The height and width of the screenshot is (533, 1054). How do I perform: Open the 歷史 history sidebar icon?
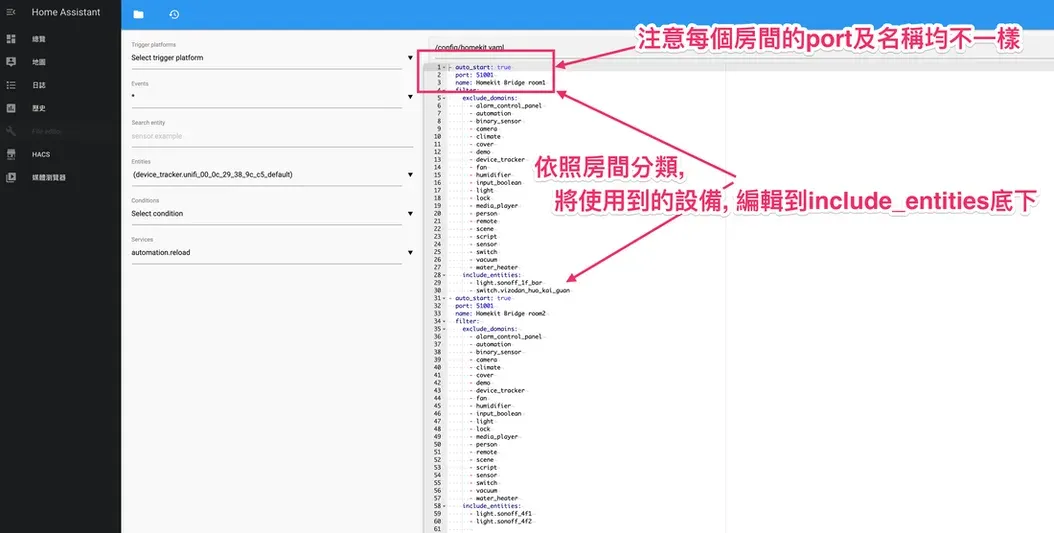(11, 108)
